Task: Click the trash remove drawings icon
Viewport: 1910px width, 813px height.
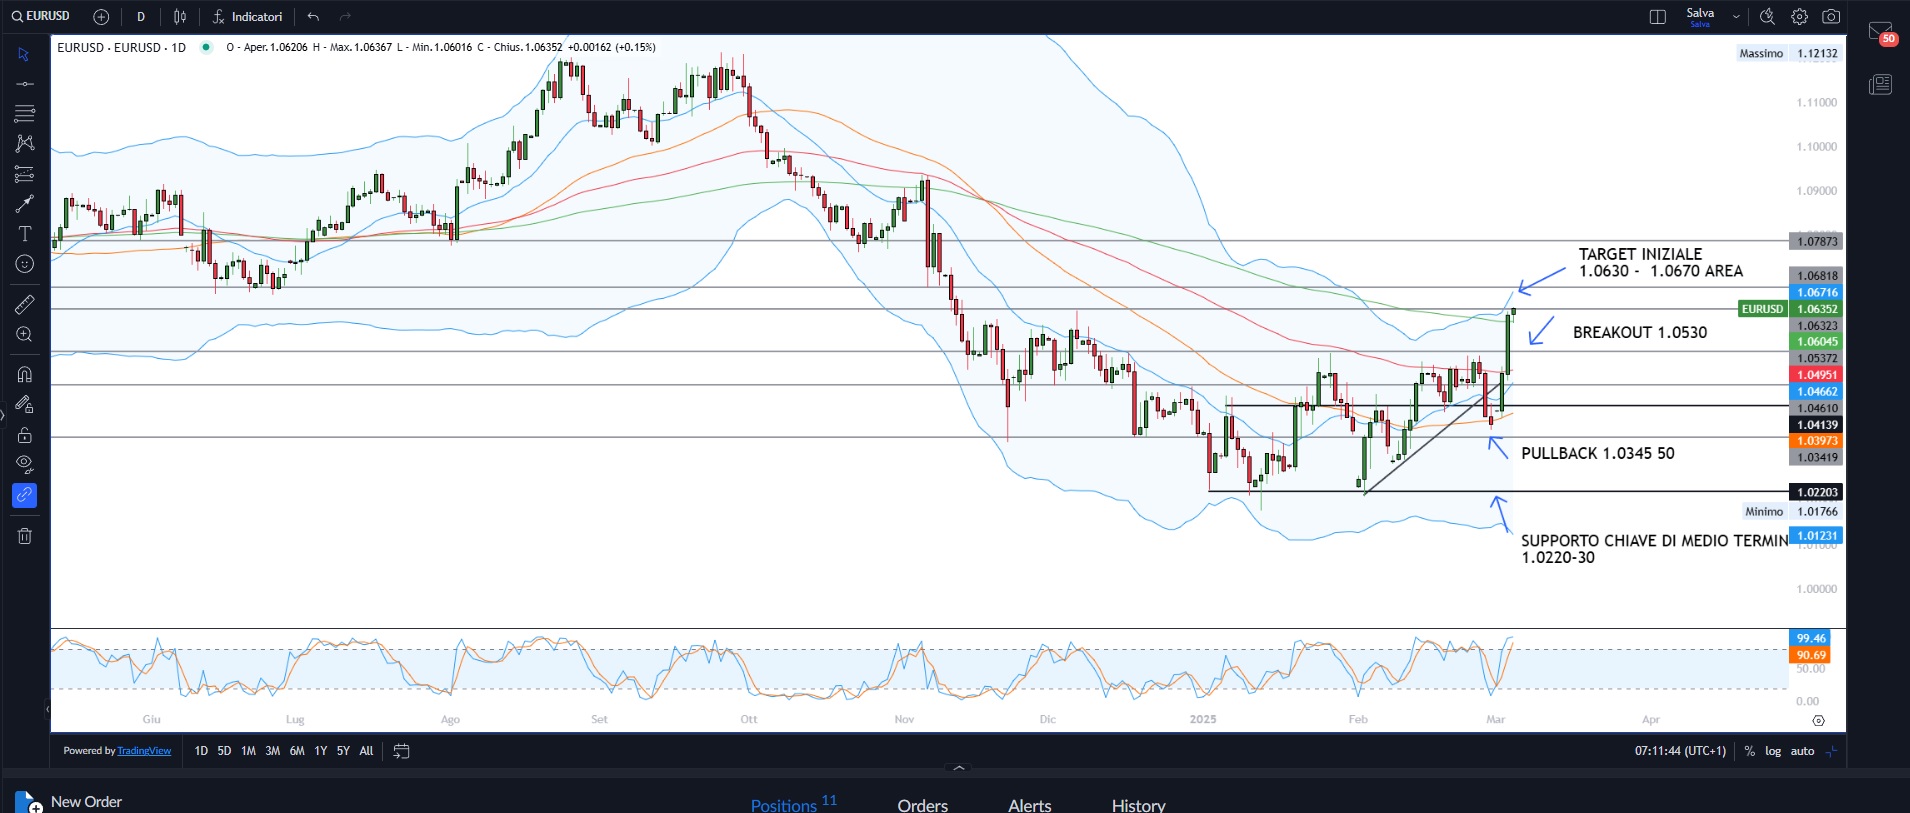Action: (25, 536)
